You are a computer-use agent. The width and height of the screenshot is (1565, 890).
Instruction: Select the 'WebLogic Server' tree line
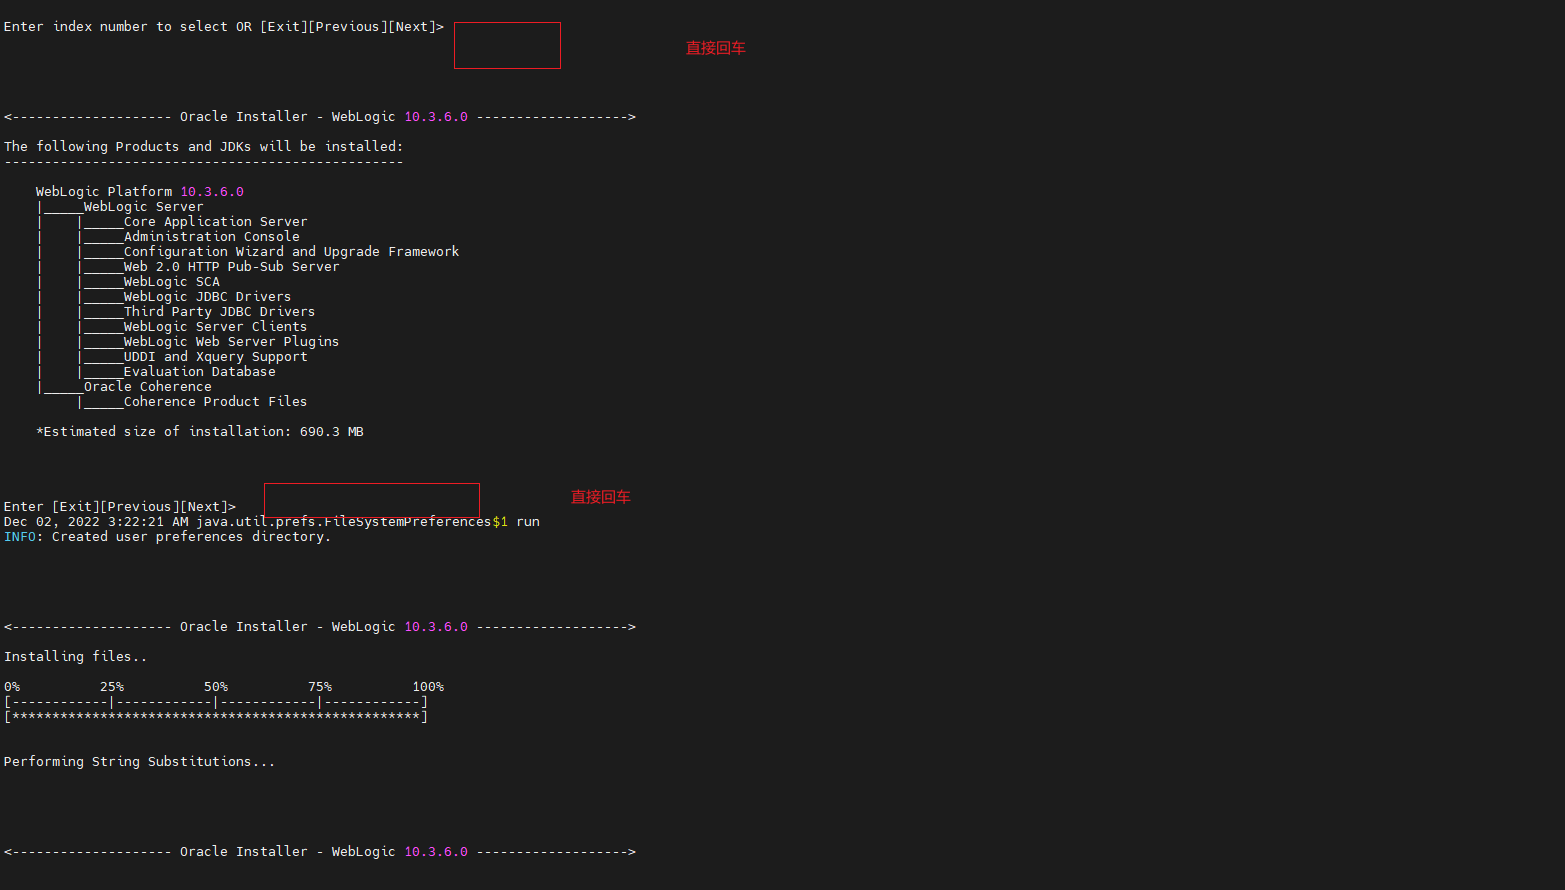[x=143, y=206]
